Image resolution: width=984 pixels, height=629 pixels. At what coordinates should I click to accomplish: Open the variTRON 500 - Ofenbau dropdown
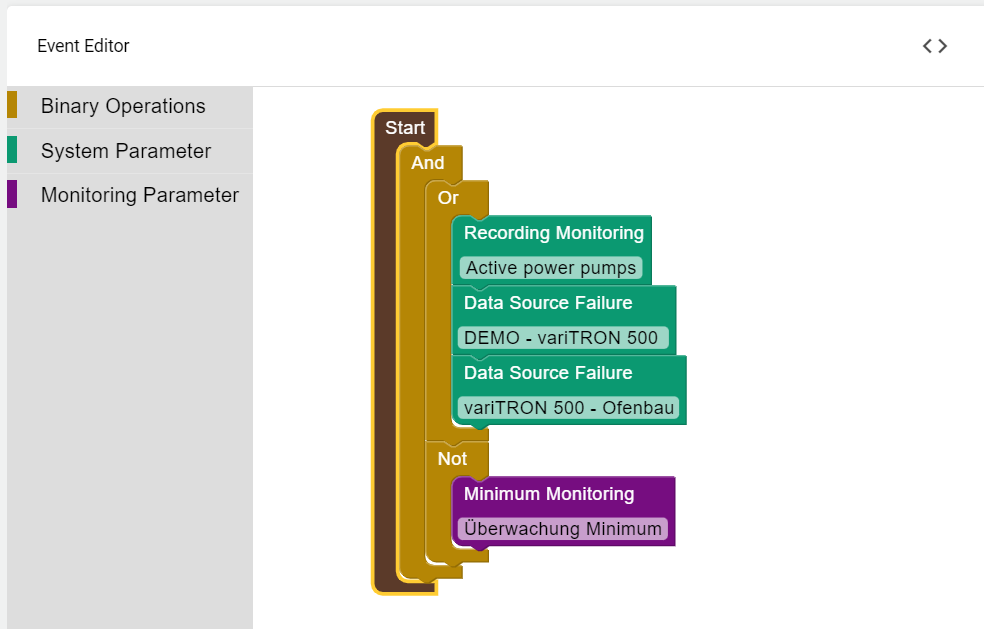pyautogui.click(x=568, y=408)
